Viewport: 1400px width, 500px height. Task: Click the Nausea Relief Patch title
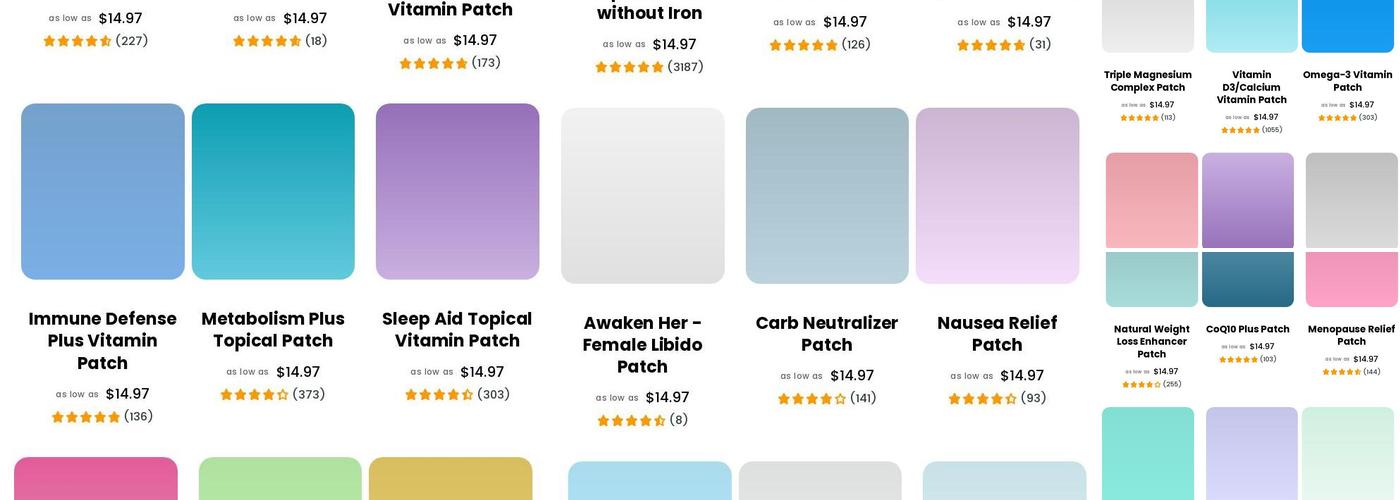[x=997, y=333]
